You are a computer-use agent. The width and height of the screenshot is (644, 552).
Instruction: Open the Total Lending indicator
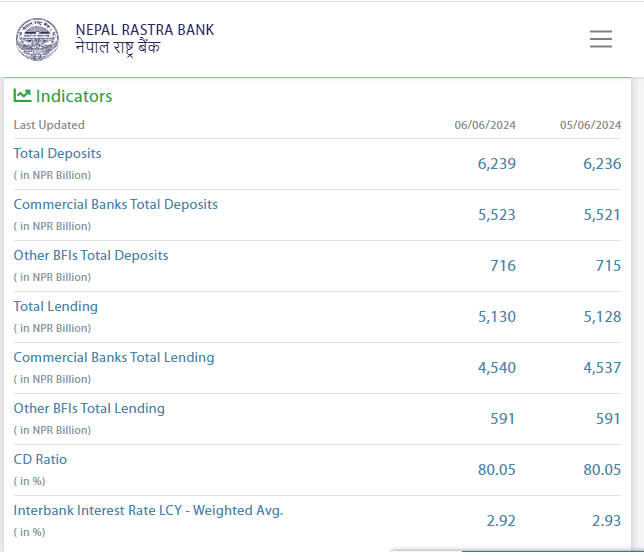(55, 306)
